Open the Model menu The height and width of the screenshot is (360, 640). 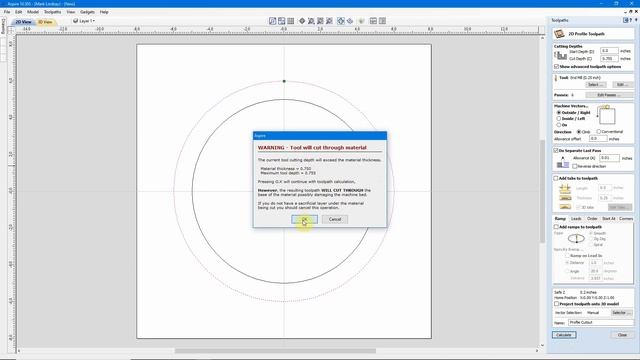tap(33, 12)
